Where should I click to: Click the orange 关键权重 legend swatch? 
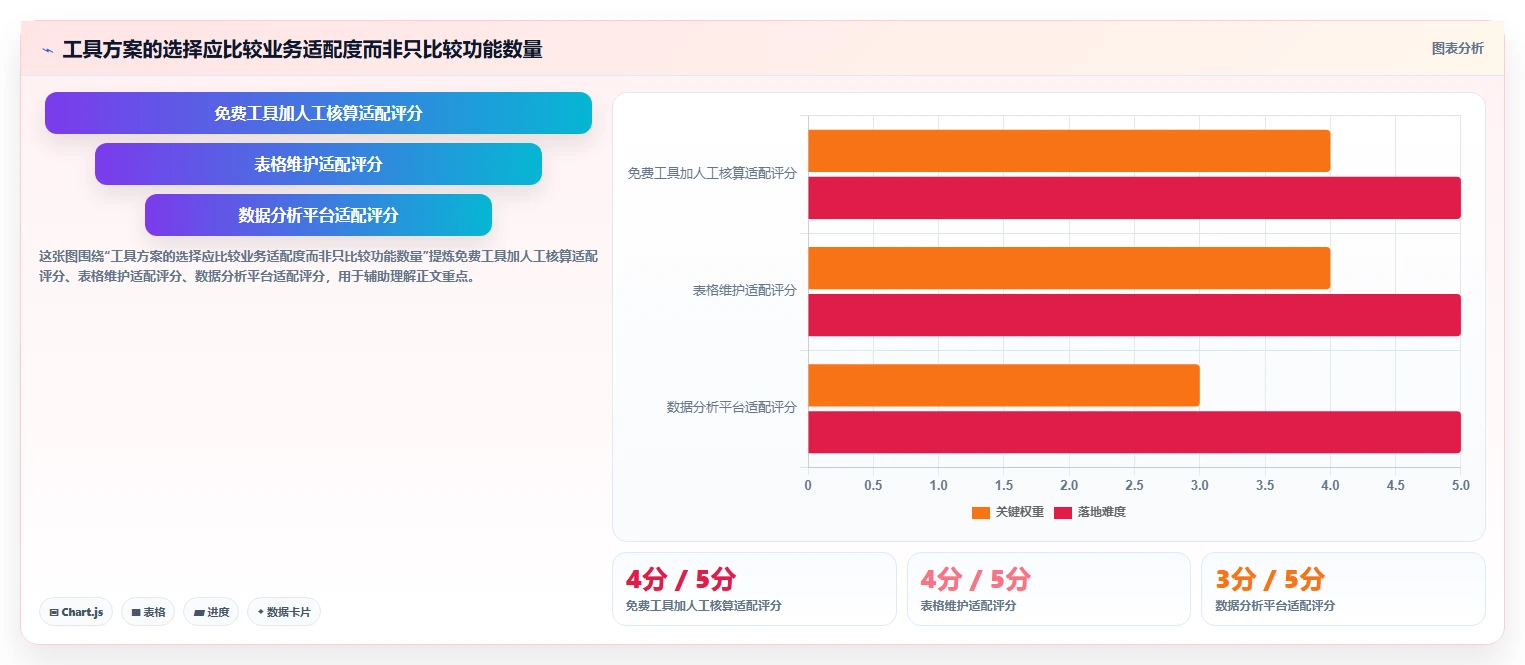point(981,513)
